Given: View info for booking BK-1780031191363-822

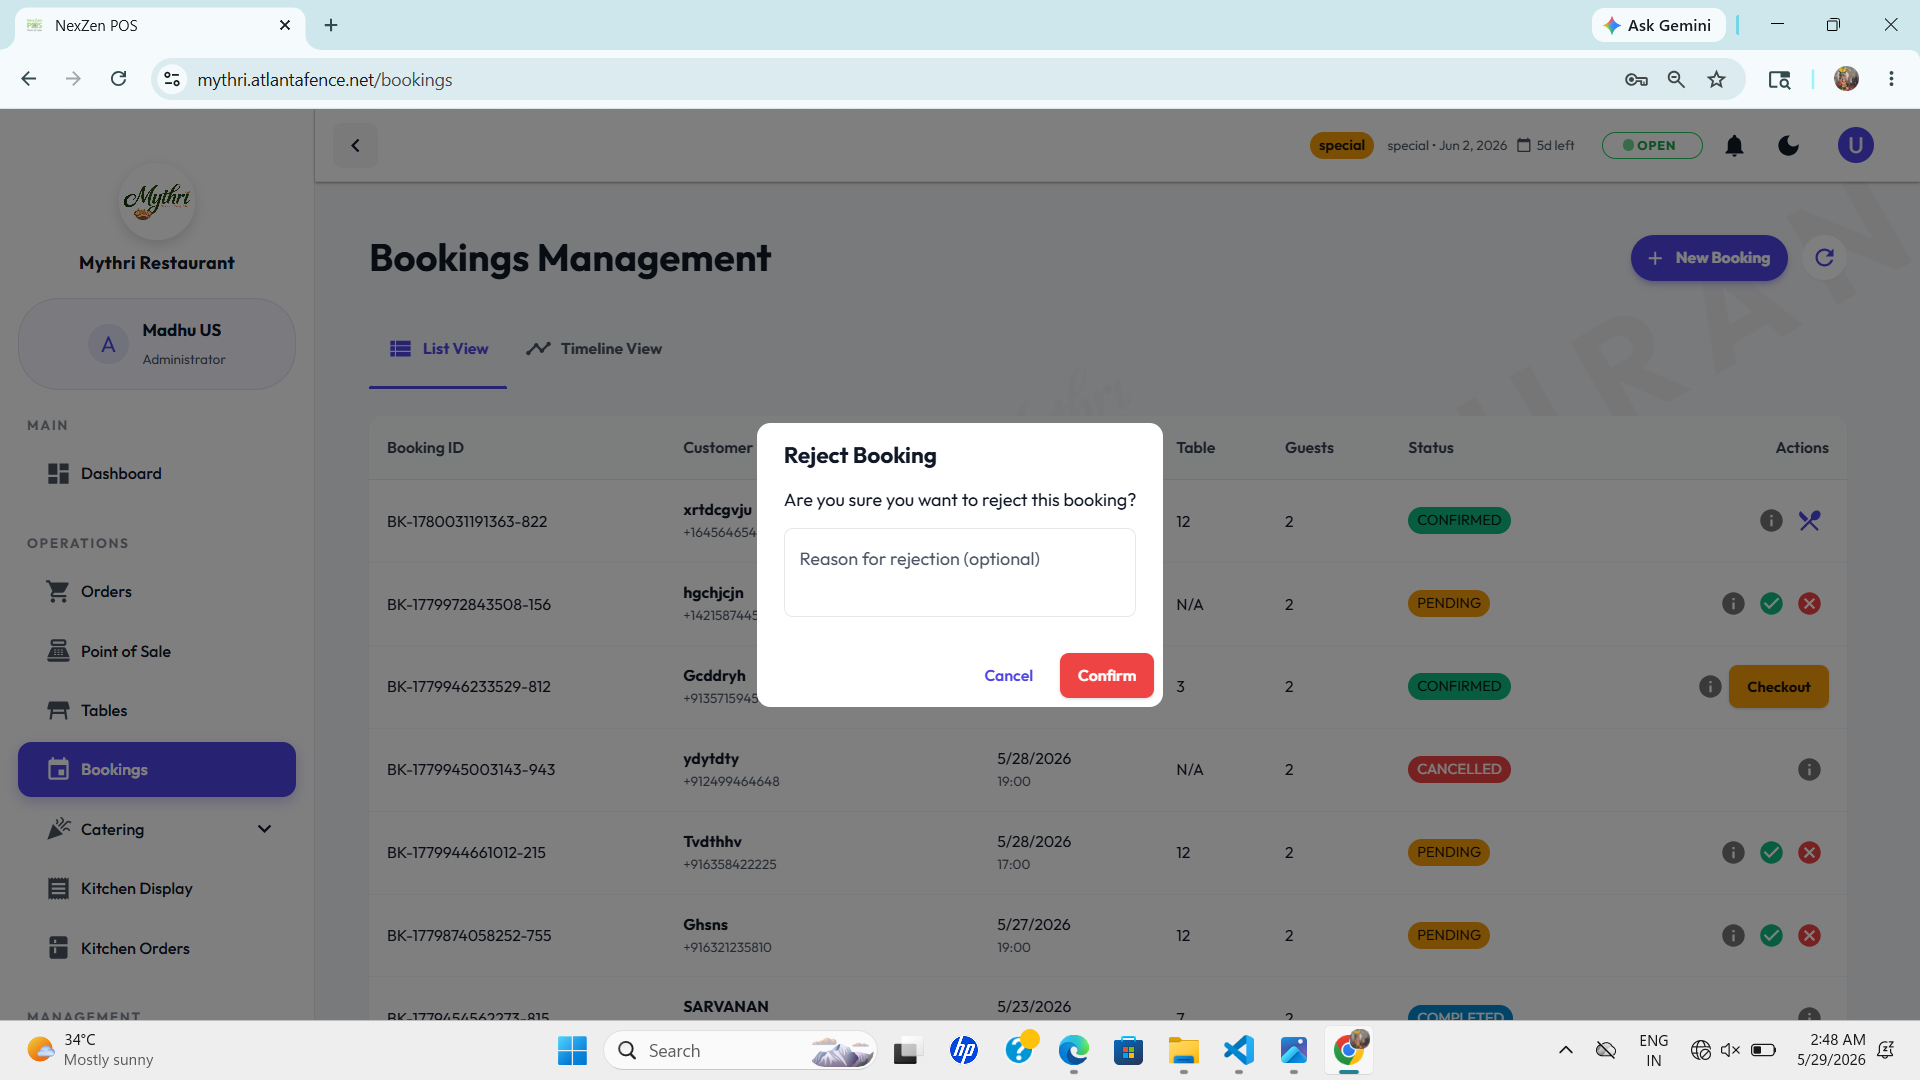Looking at the screenshot, I should 1771,521.
